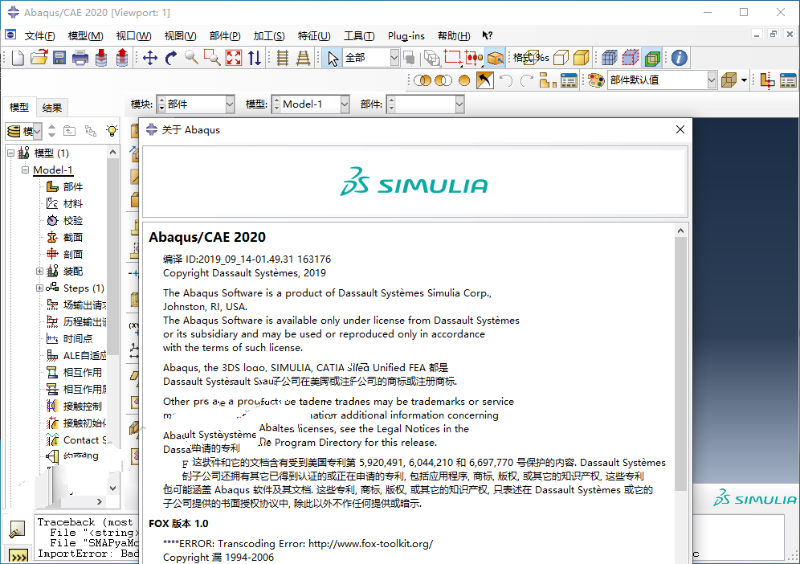Click the Print viewport icon
Screen dimensions: 800x564
coord(80,58)
